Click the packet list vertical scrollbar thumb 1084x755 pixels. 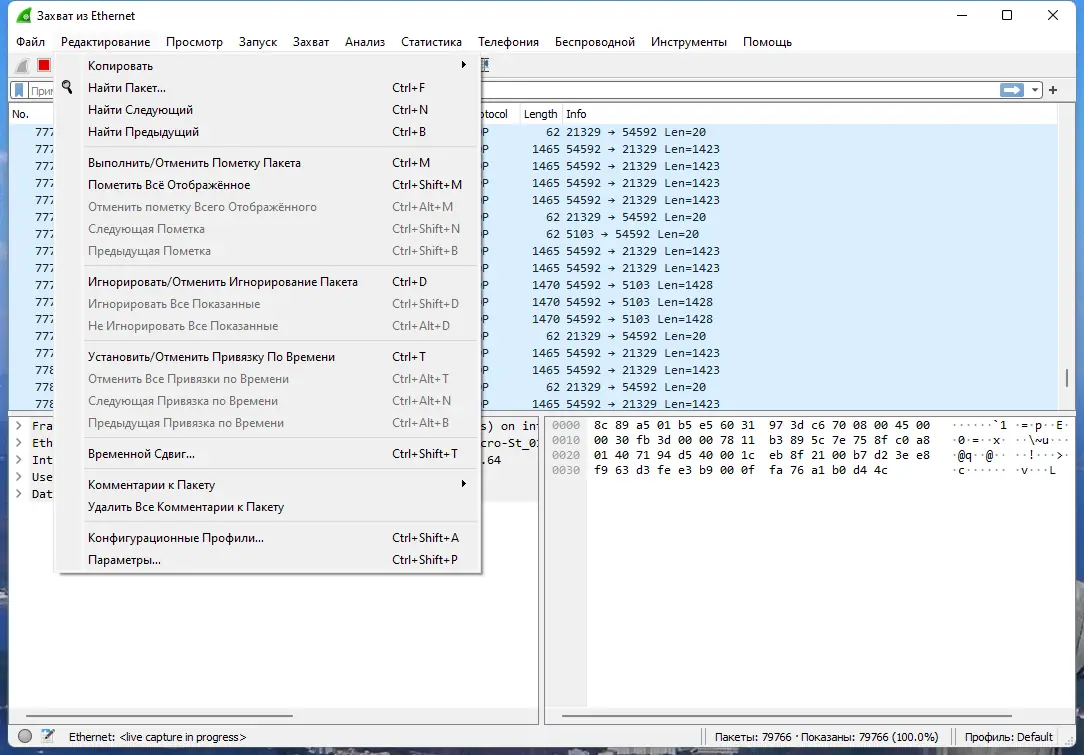1067,378
